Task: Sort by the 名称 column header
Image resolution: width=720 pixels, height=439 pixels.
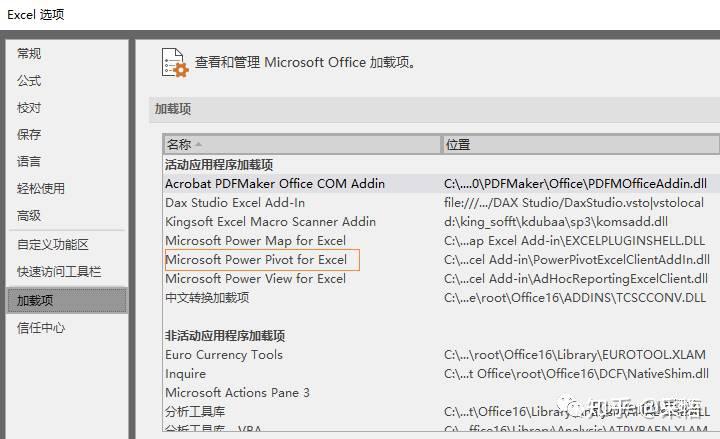Action: coord(302,144)
